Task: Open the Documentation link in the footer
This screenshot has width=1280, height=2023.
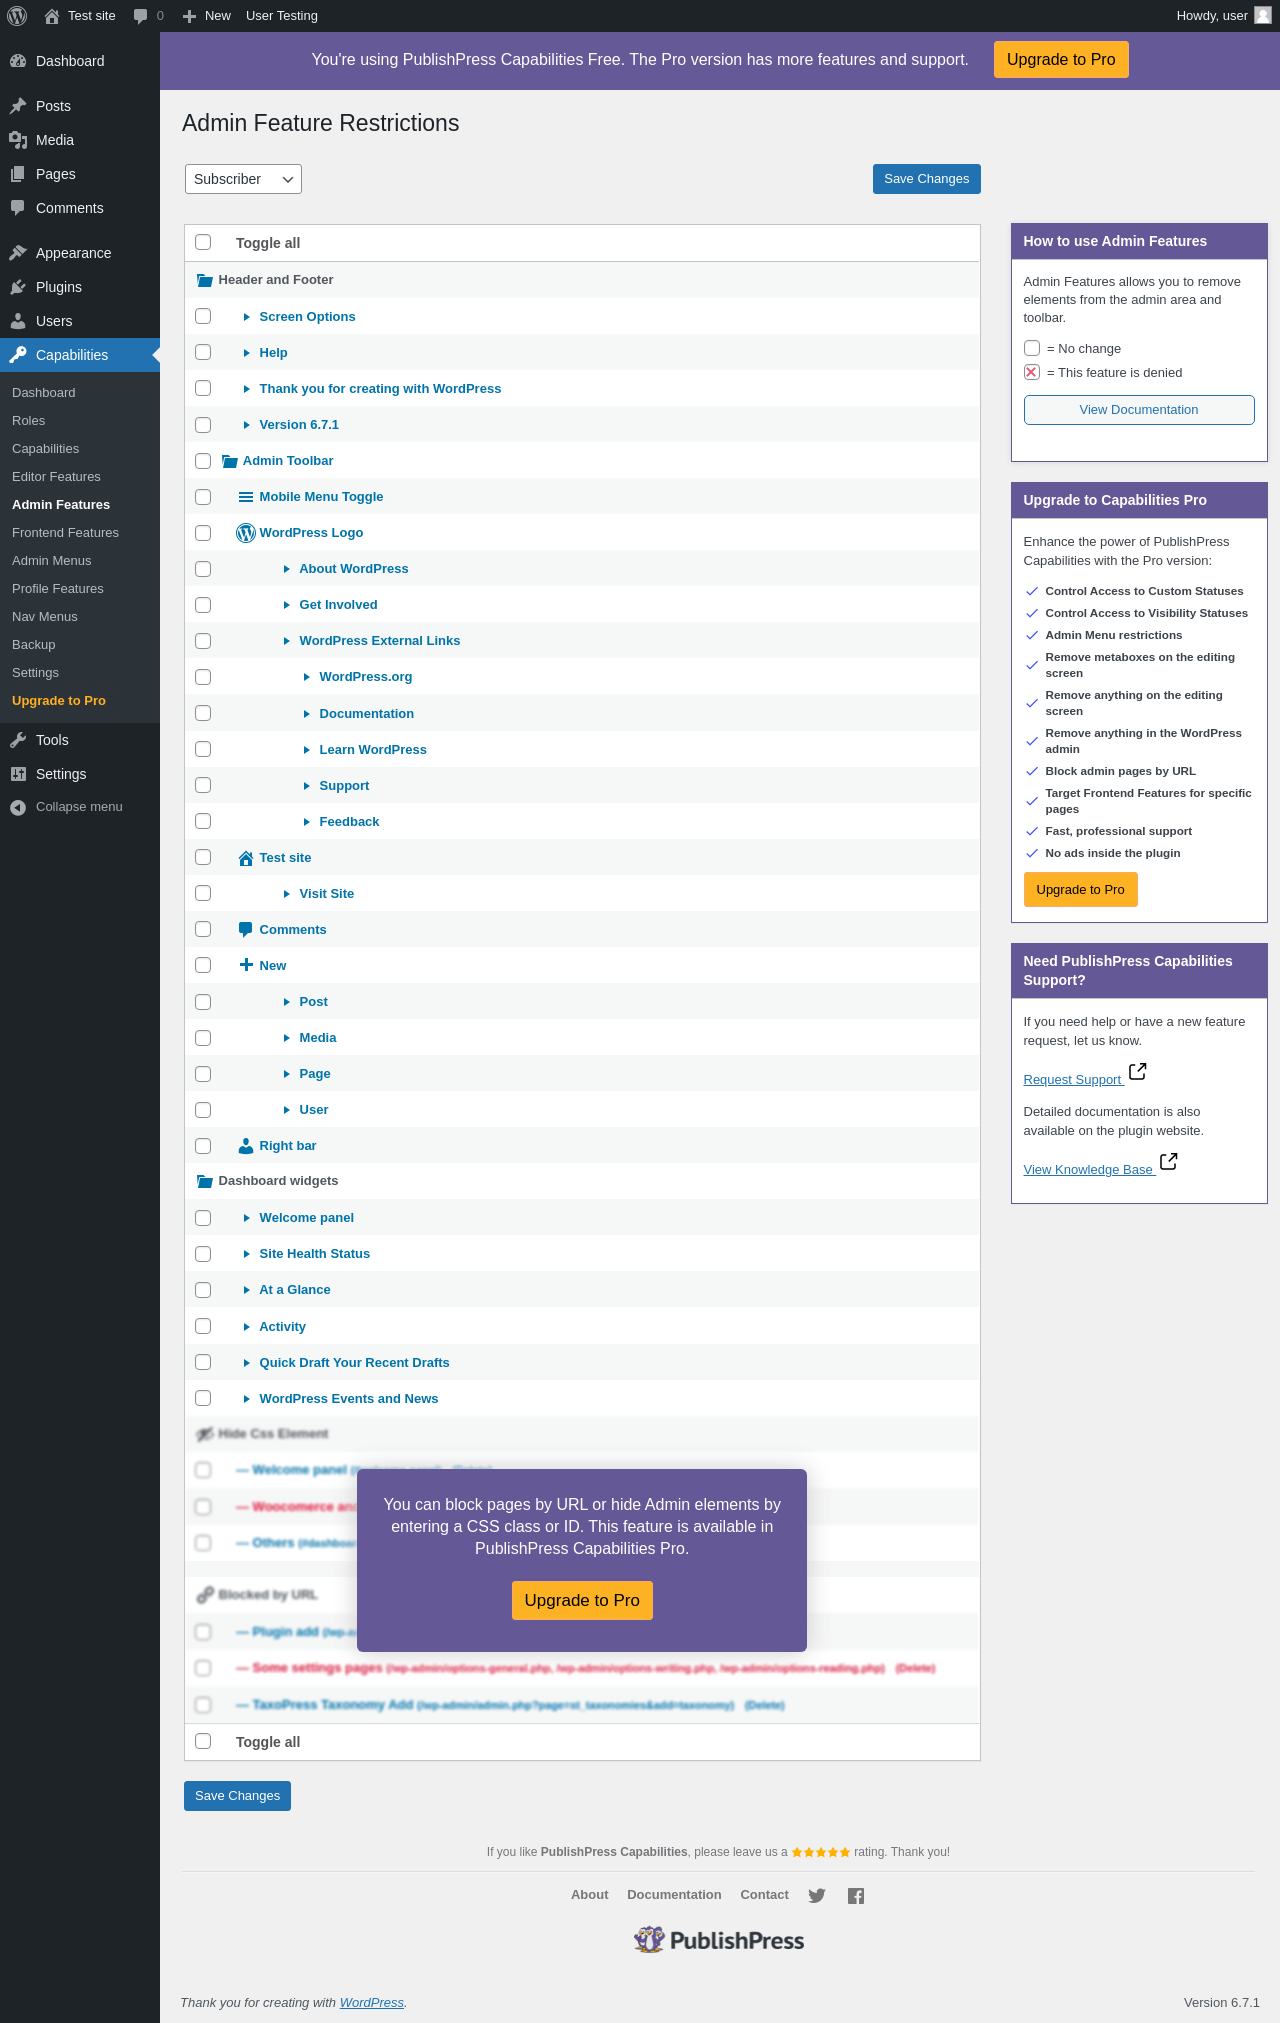Action: pyautogui.click(x=674, y=1895)
